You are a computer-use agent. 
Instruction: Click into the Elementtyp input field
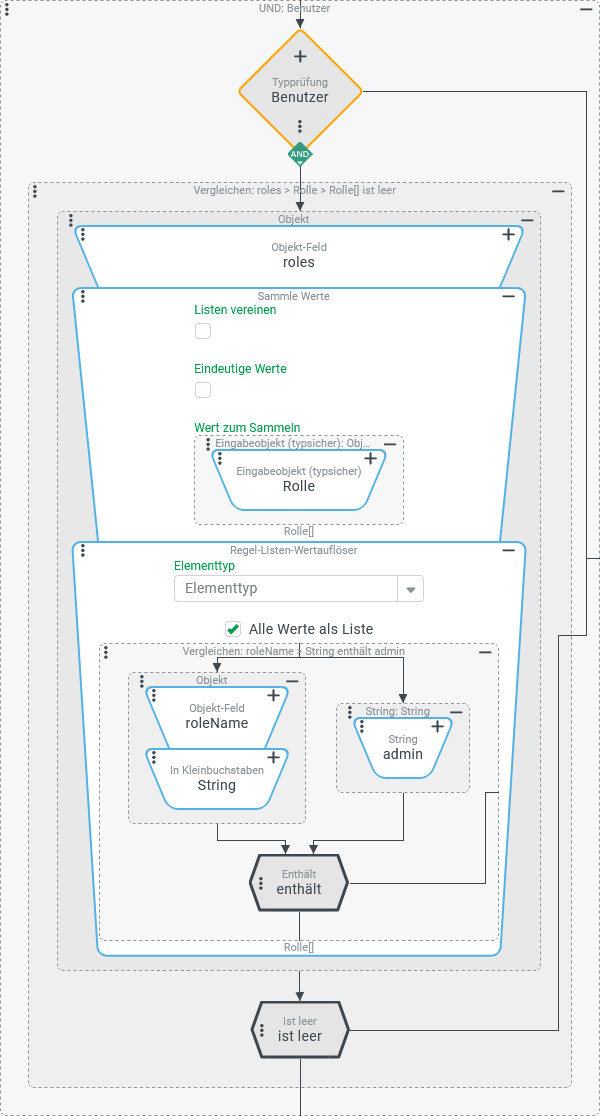[285, 589]
